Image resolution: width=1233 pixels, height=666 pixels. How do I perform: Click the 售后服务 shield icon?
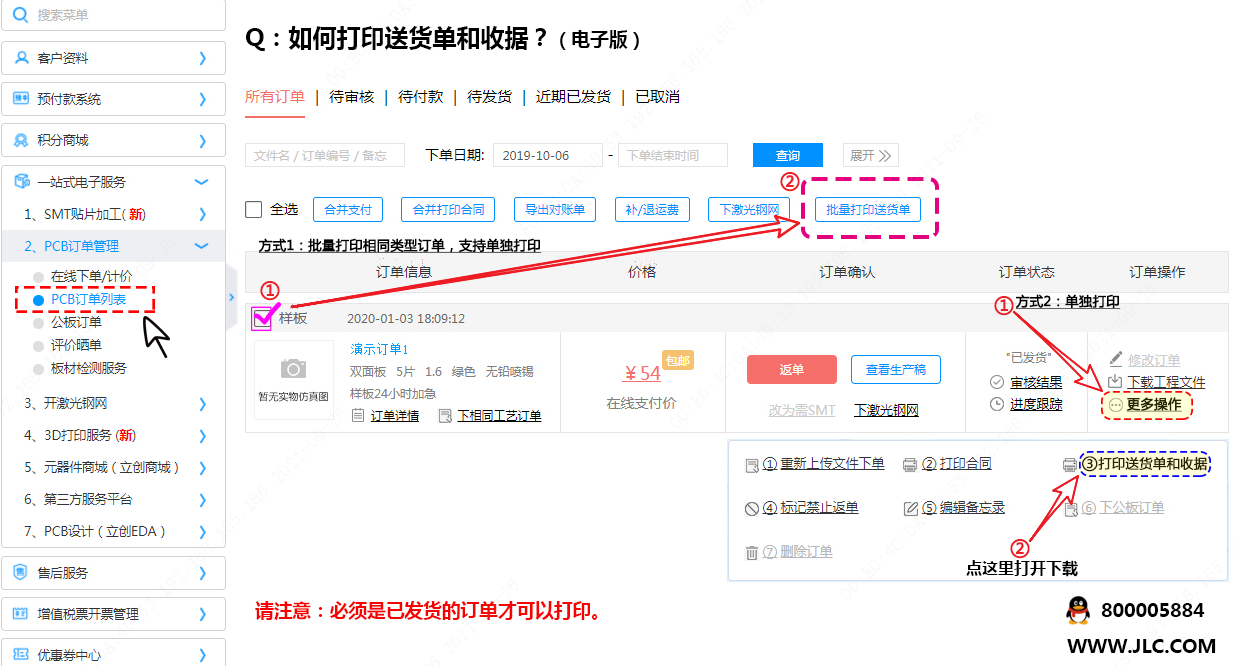(20, 573)
